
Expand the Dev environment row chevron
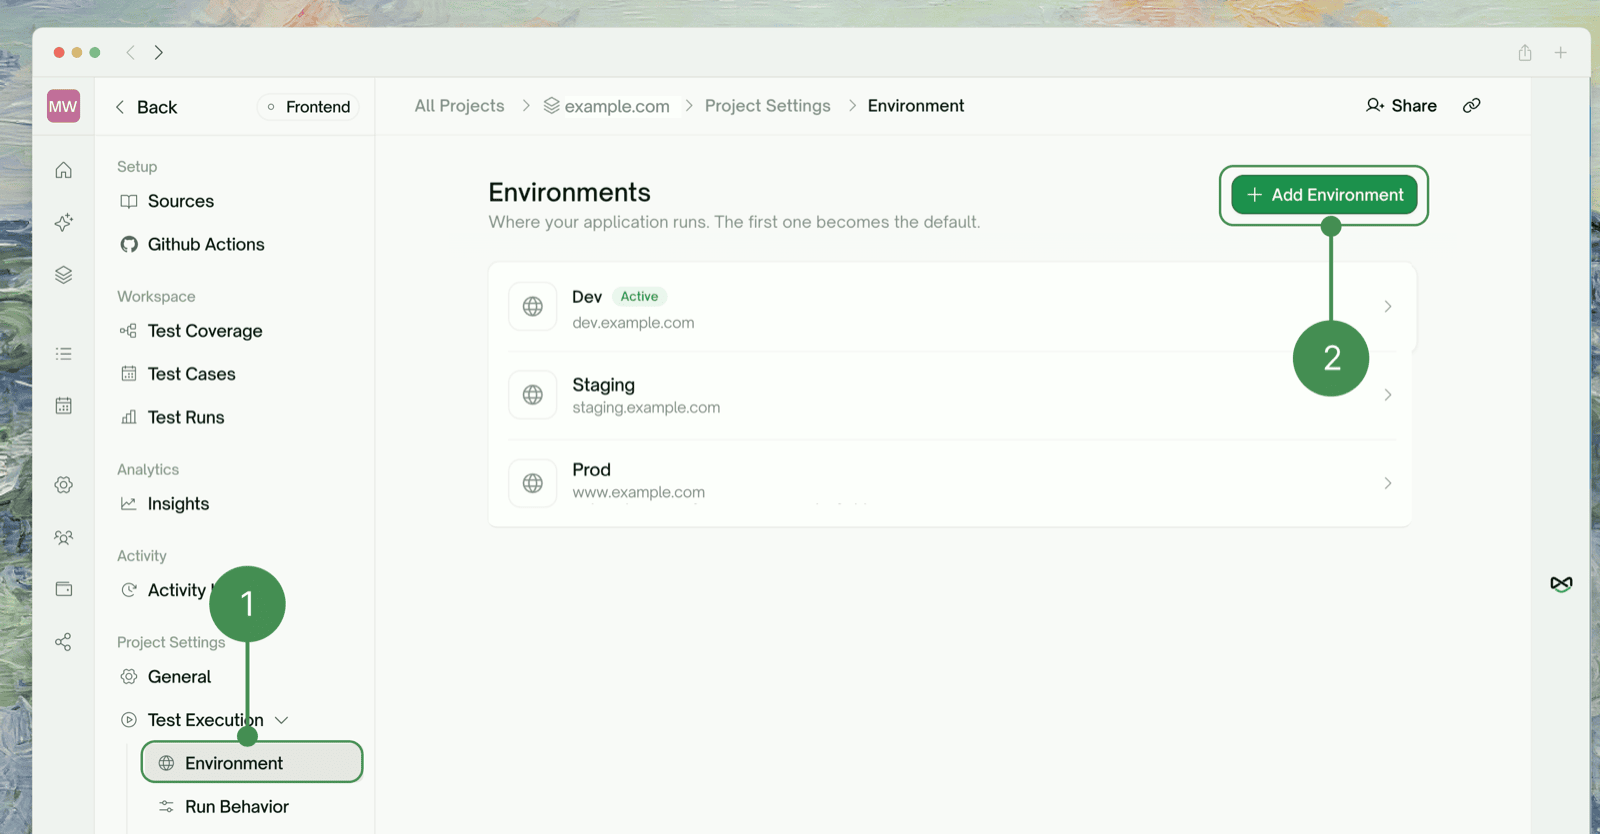[x=1387, y=306]
